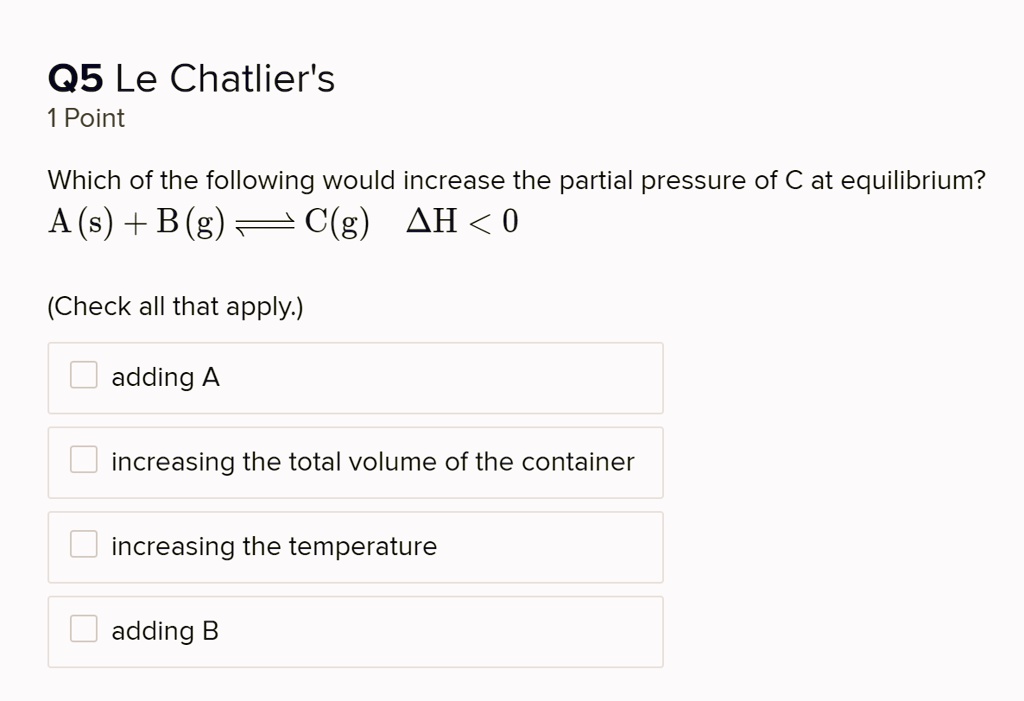Click the question prompt about partial pressure
The image size is (1024, 701).
(516, 180)
